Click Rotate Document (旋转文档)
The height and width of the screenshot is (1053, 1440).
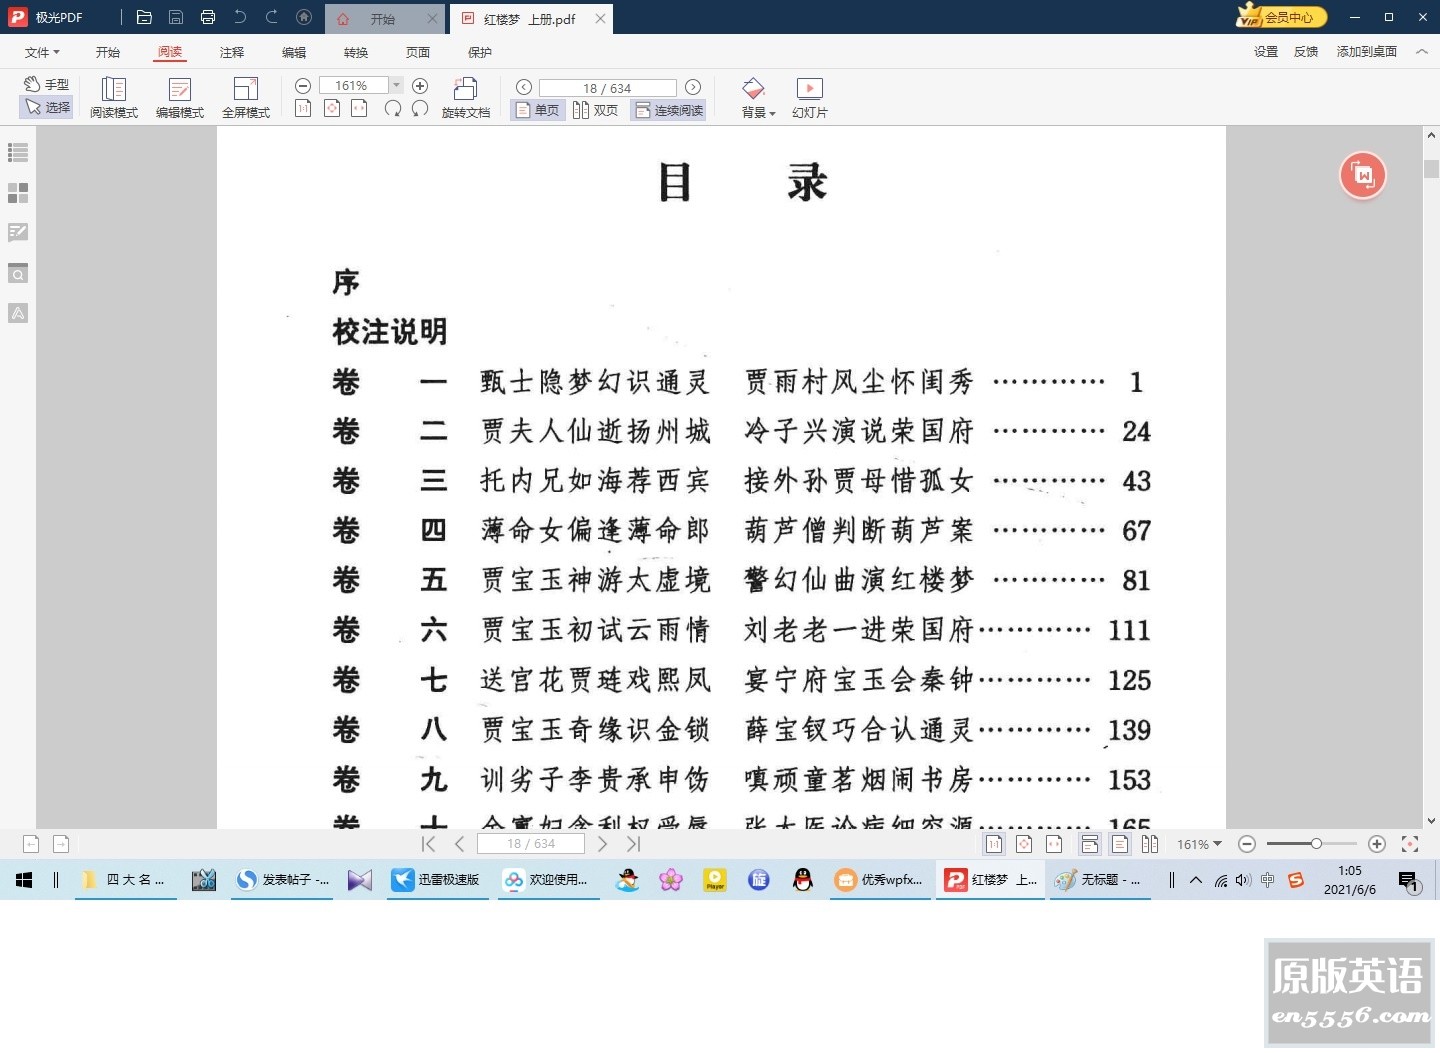(x=466, y=98)
